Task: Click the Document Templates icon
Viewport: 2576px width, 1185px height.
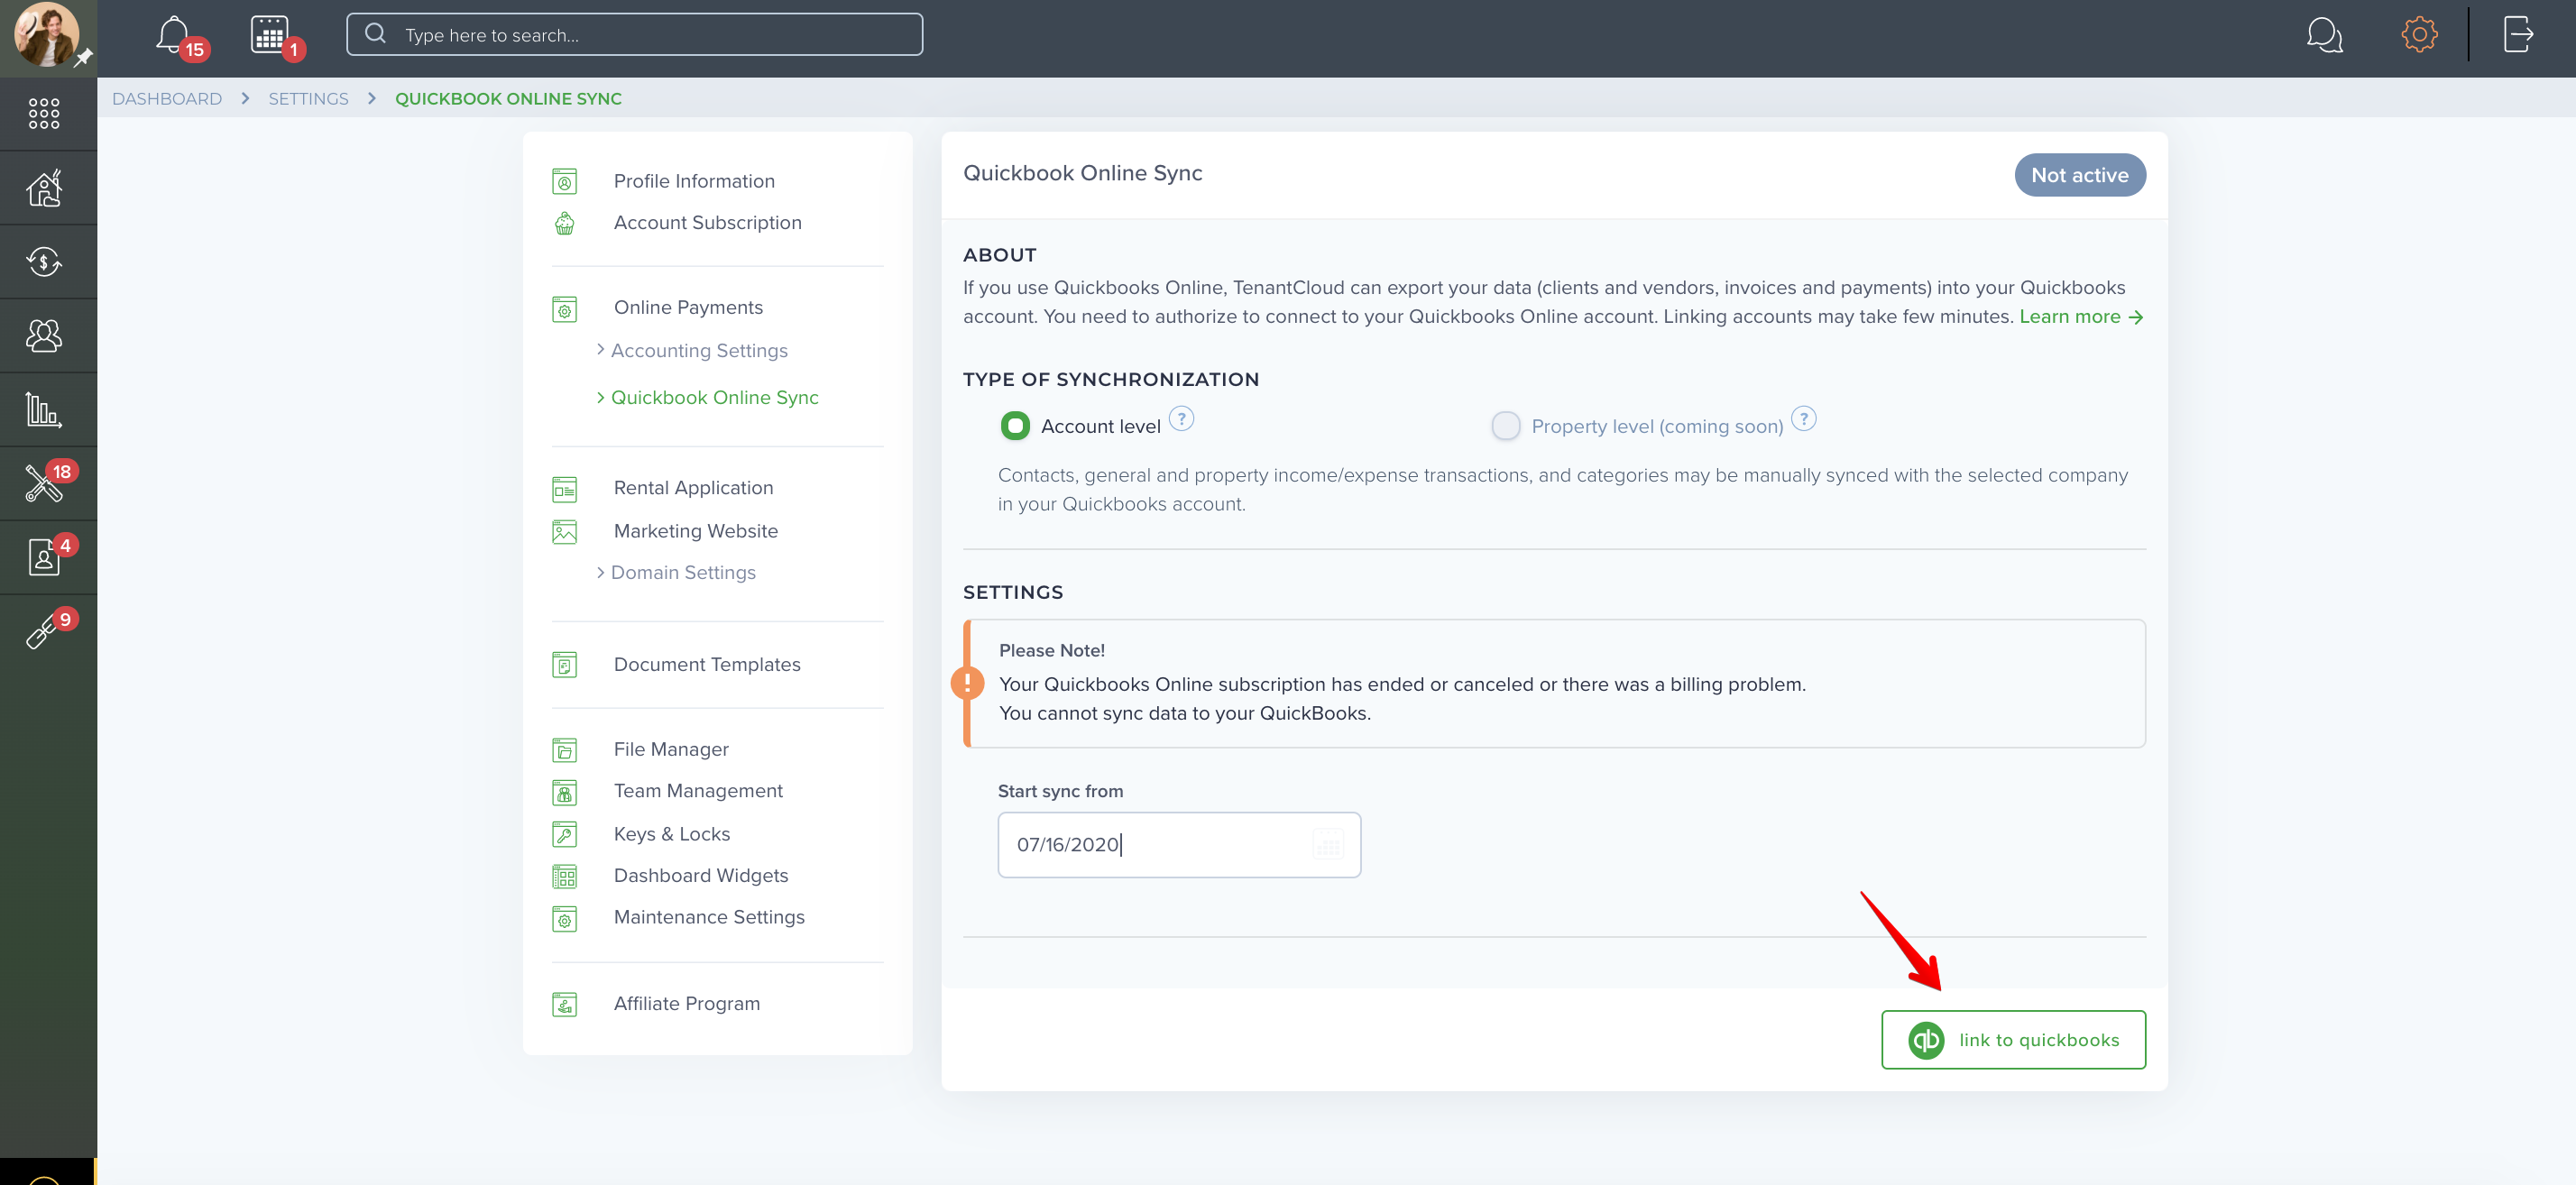Action: (x=564, y=664)
